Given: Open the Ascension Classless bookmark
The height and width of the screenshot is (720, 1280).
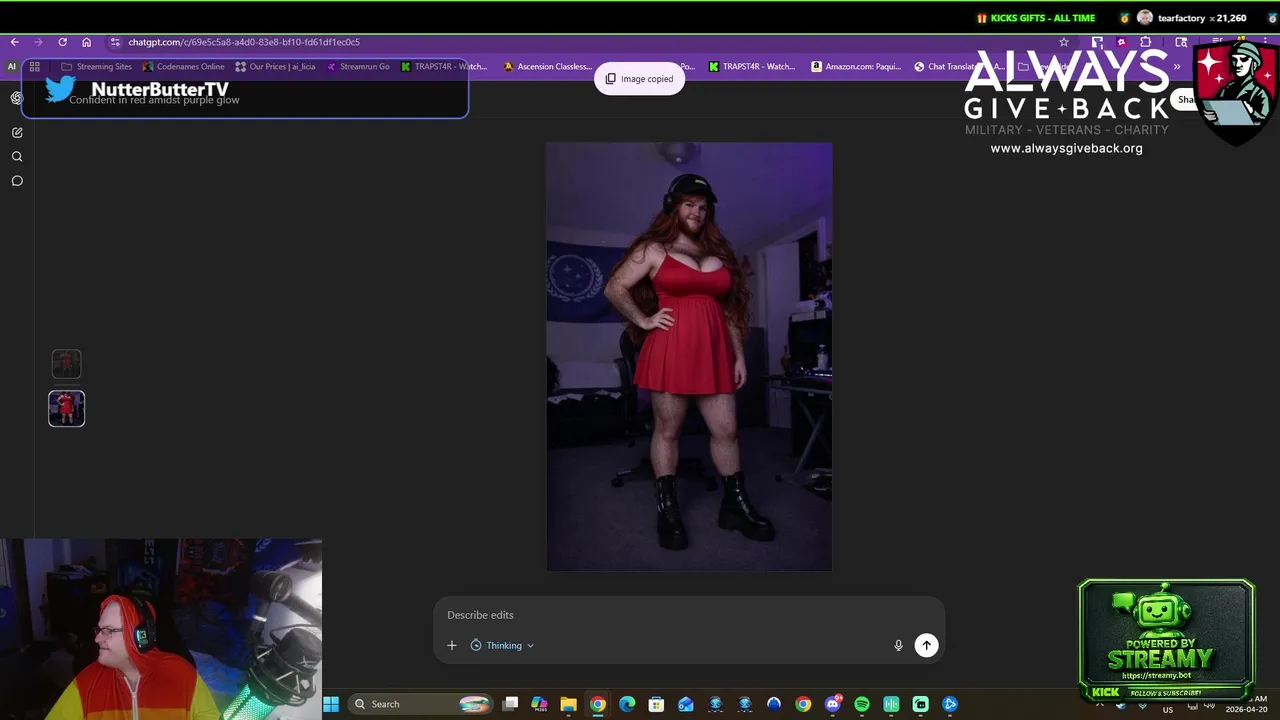Looking at the screenshot, I should [547, 67].
